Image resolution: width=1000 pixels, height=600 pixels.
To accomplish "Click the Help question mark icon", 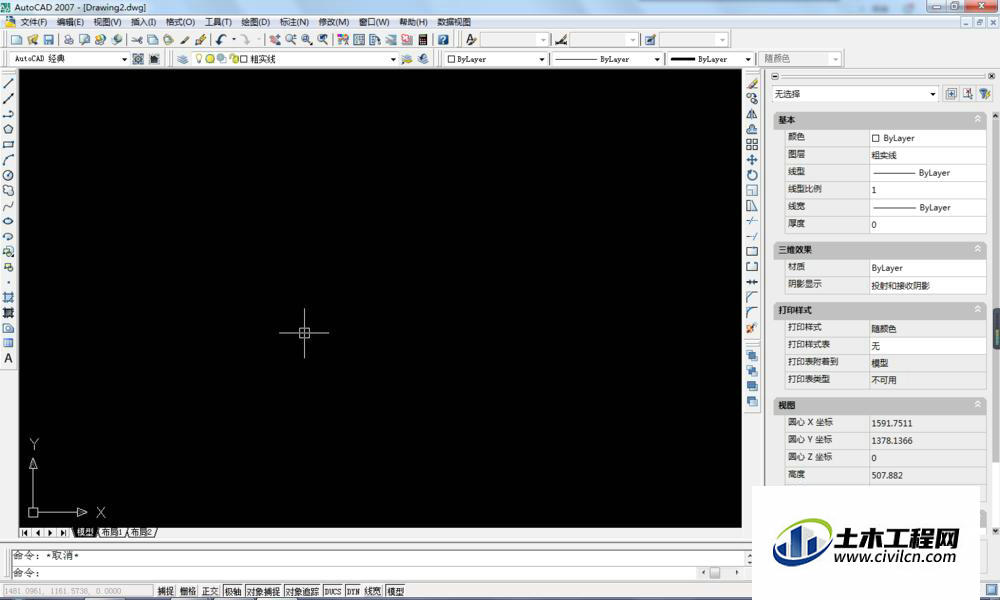I will [x=443, y=40].
